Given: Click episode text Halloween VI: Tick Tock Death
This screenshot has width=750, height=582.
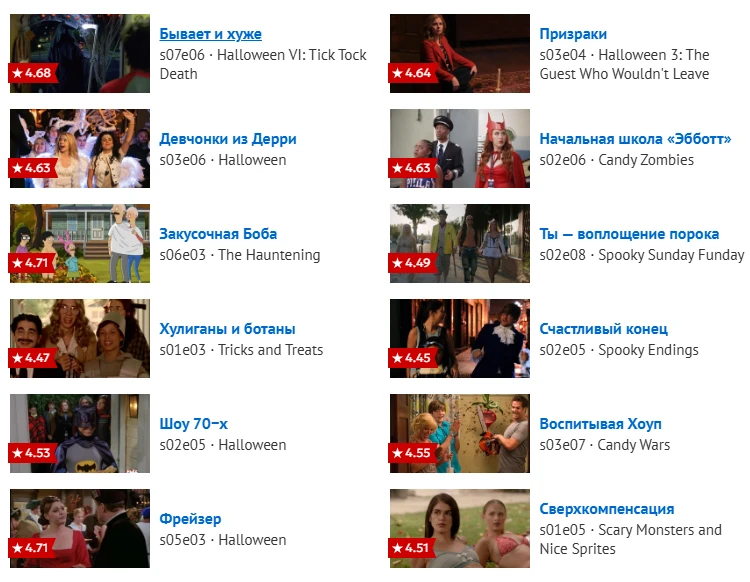Looking at the screenshot, I should point(263,65).
